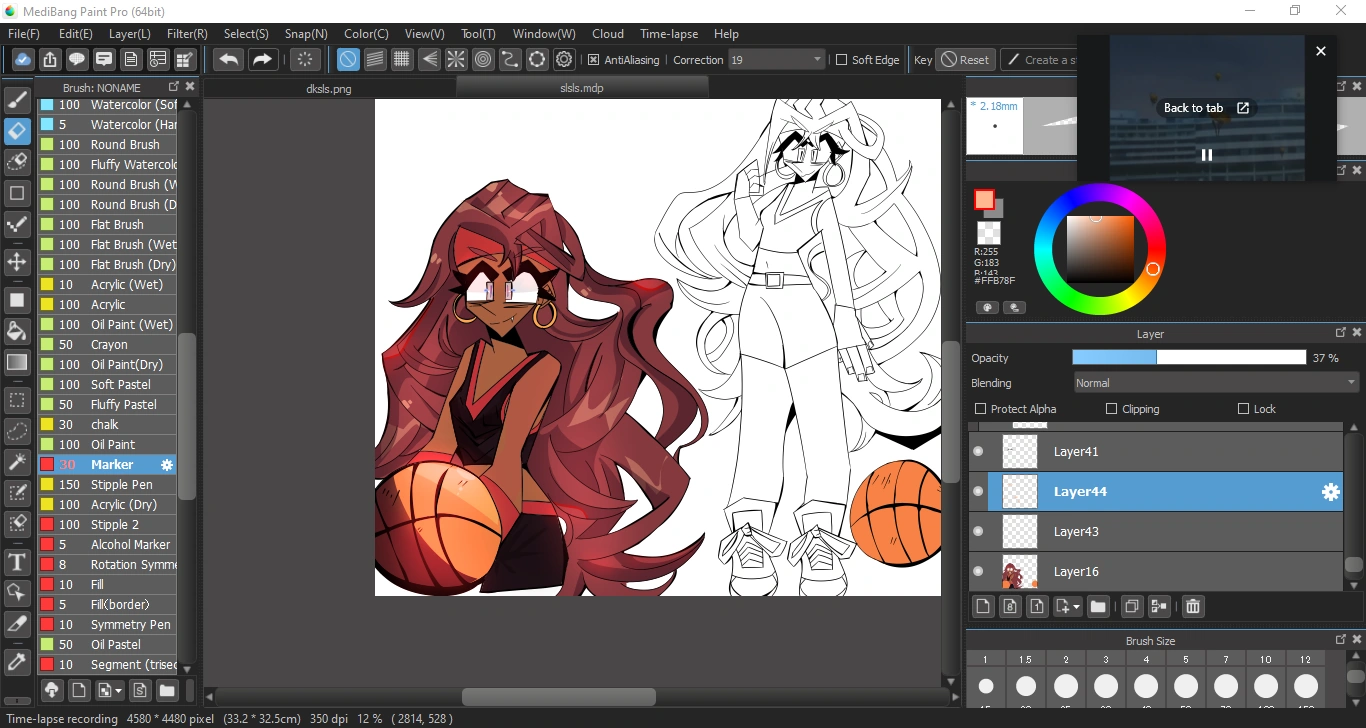This screenshot has width=1366, height=728.
Task: Open the new layer type dropdown arrow
Action: 1076,606
